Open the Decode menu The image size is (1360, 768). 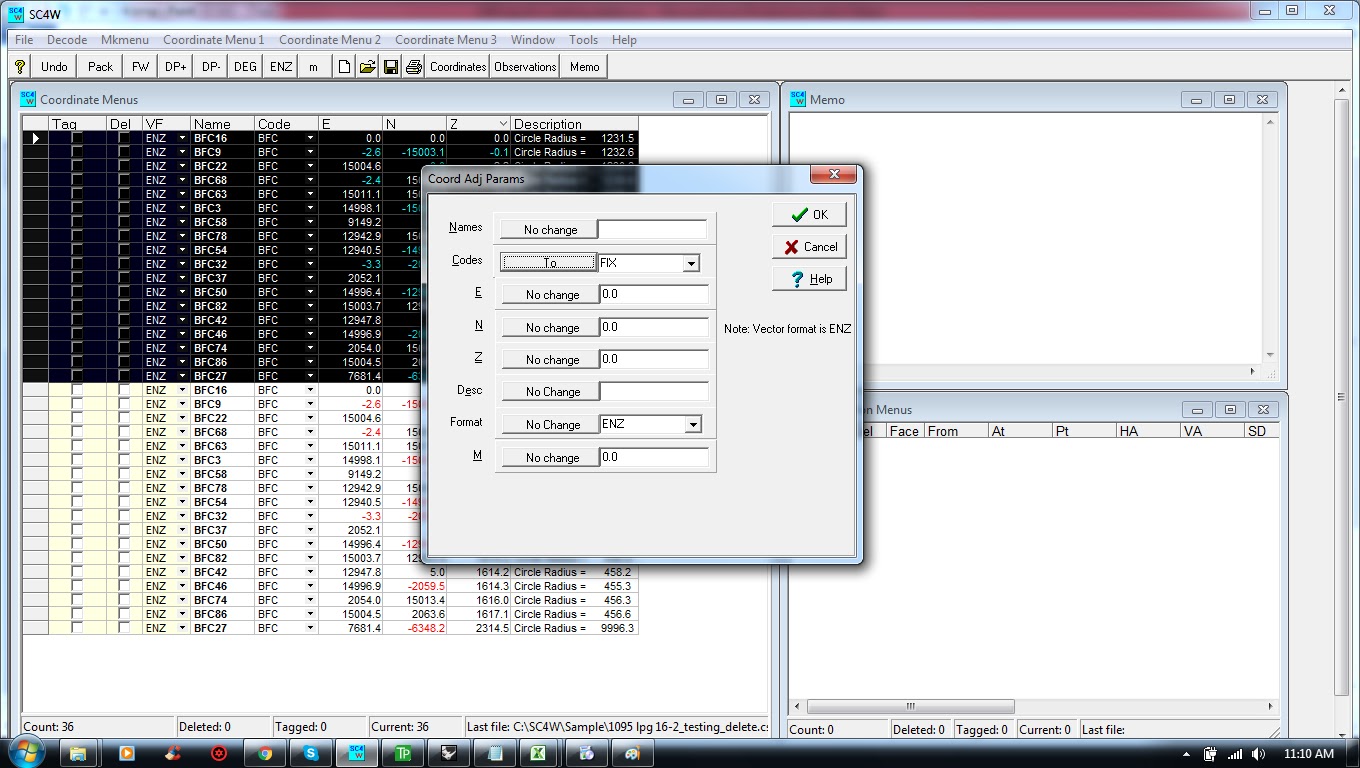pos(66,40)
